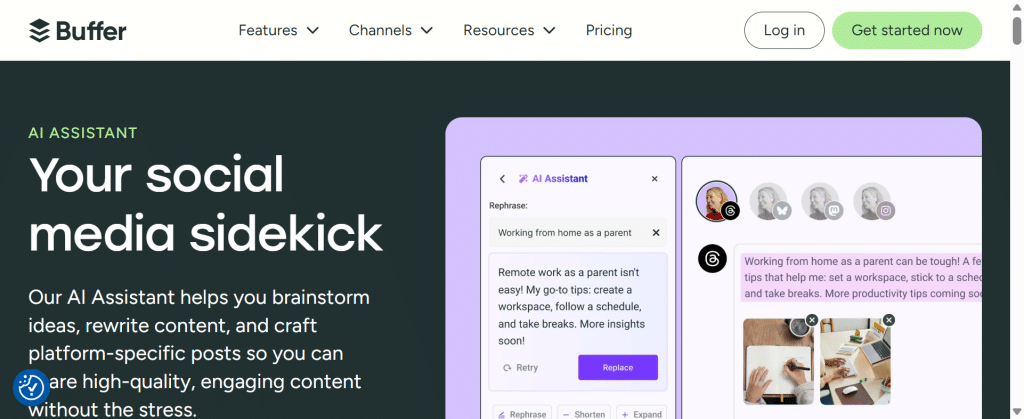
Task: Click the 'Remote work as a parent' suggestion text
Action: [x=571, y=306]
